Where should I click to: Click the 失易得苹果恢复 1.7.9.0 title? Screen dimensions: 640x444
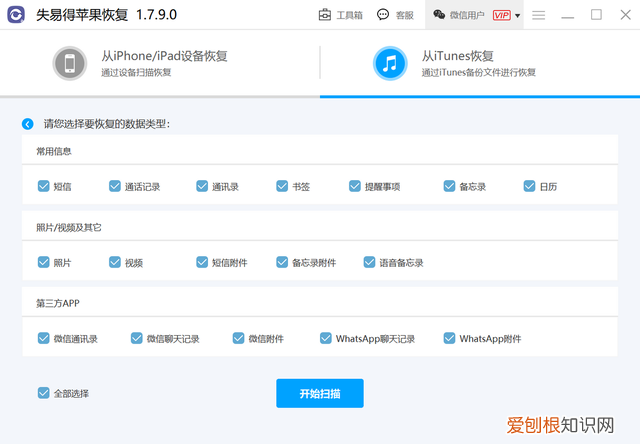coord(107,15)
